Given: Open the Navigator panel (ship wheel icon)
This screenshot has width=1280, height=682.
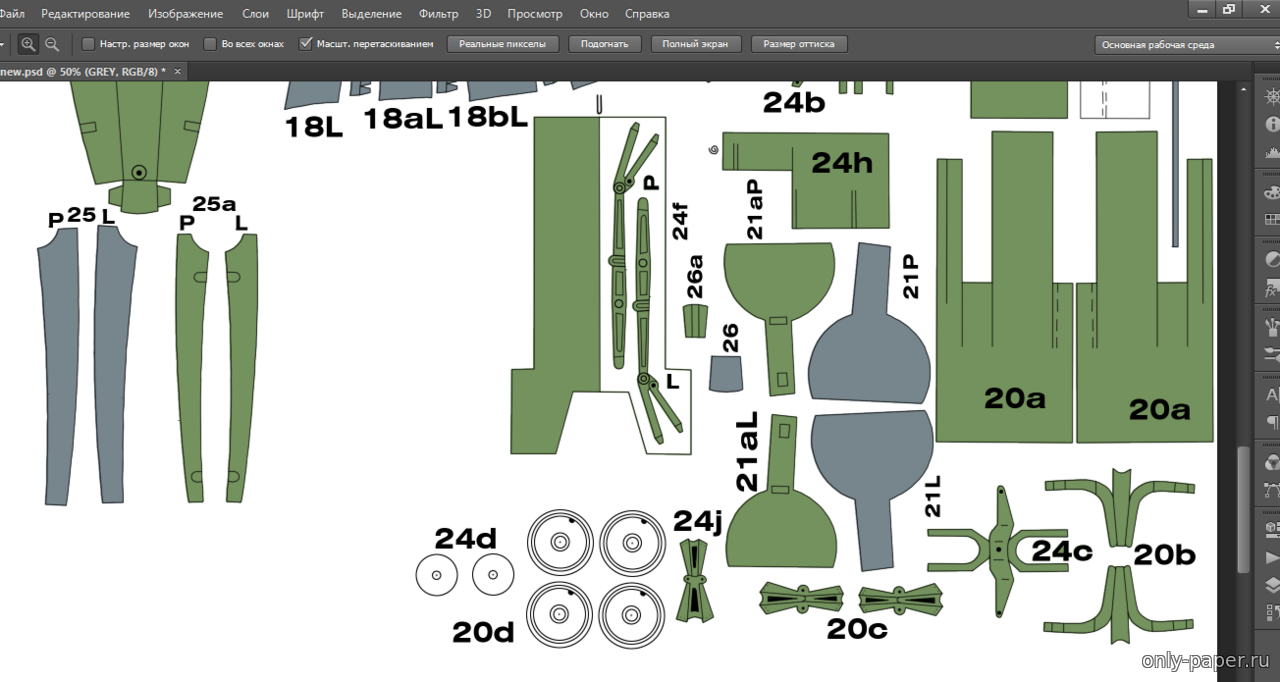Looking at the screenshot, I should pyautogui.click(x=1272, y=97).
